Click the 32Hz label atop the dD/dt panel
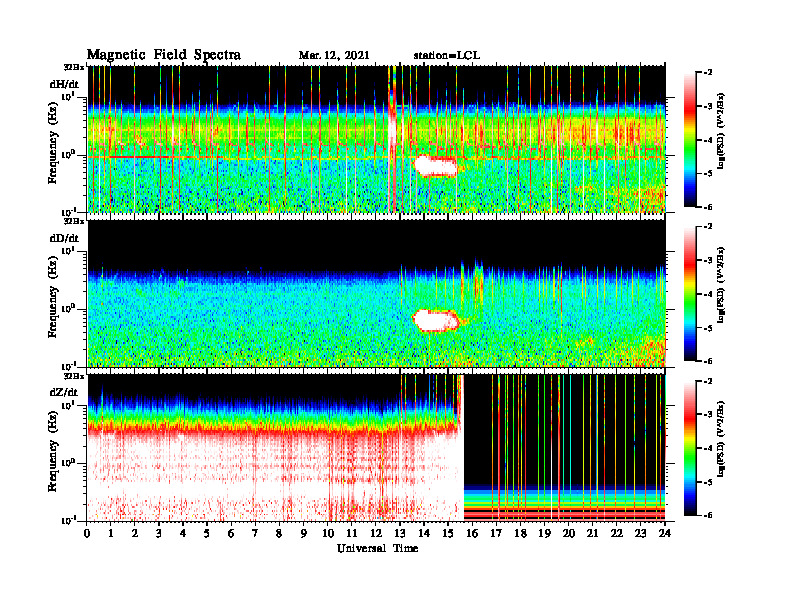Image resolution: width=792 pixels, height=612 pixels. click(x=74, y=221)
